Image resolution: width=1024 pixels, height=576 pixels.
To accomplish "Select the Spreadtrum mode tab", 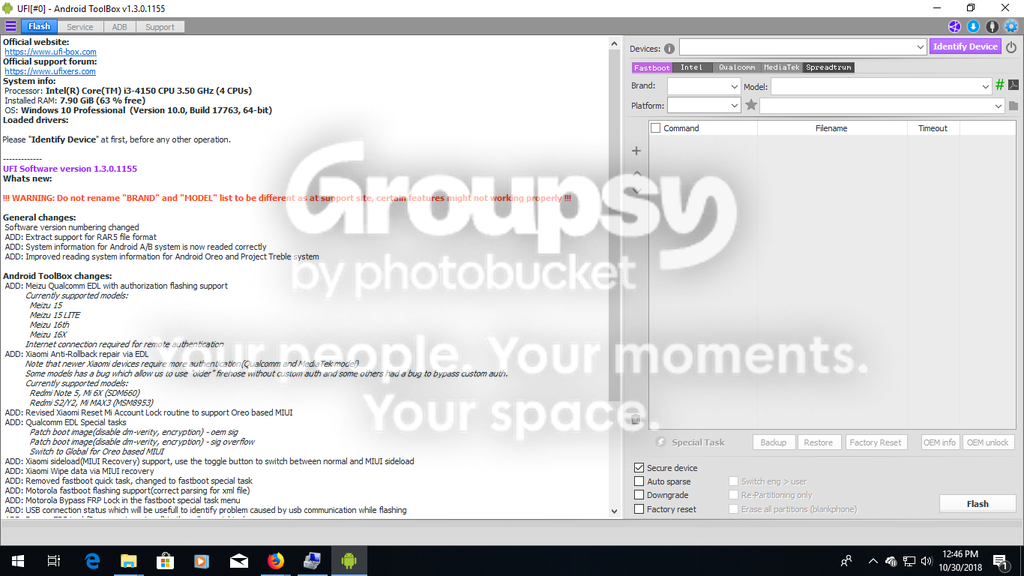I will (828, 67).
